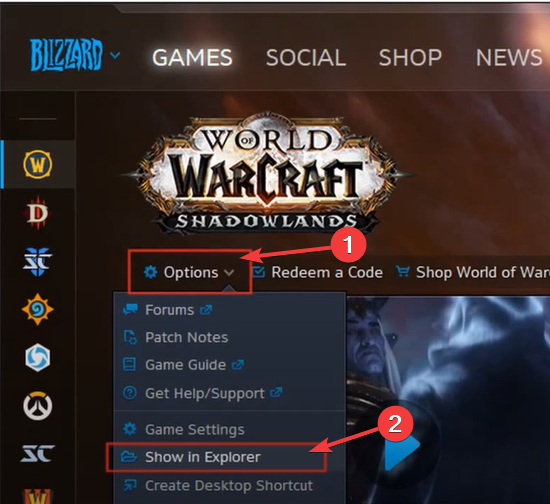Viewport: 550px width, 504px height.
Task: Expand the Options dropdown
Action: pyautogui.click(x=189, y=273)
